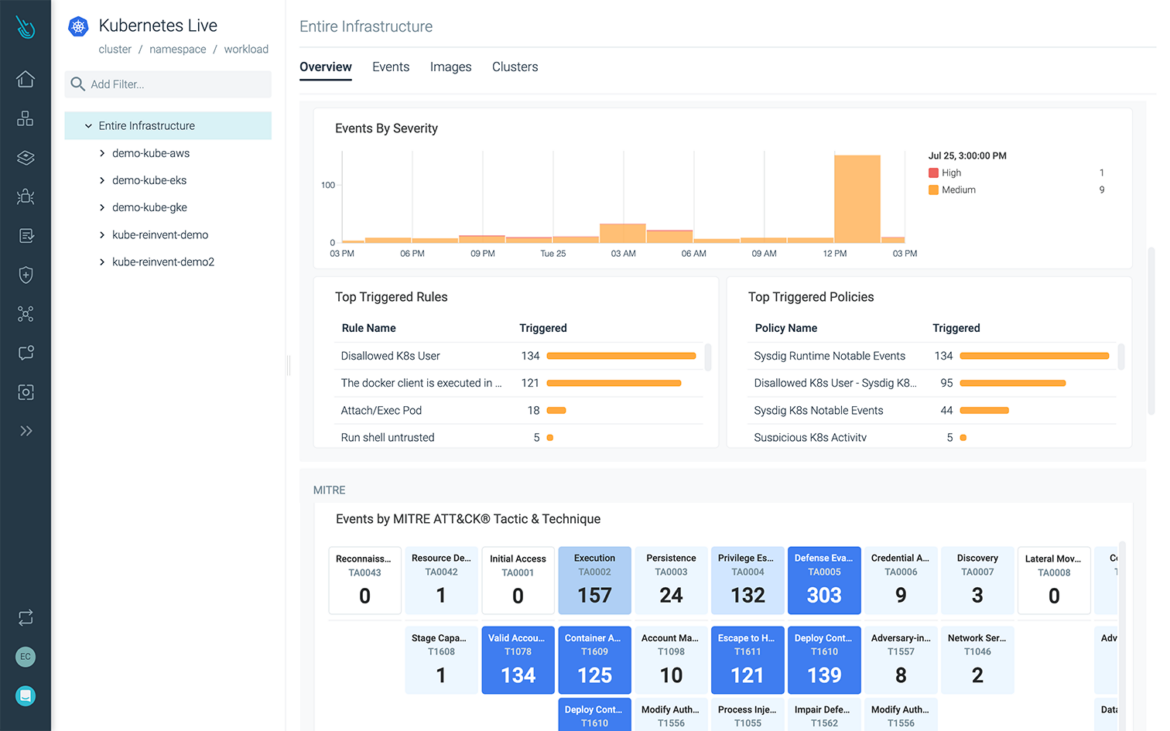The height and width of the screenshot is (731, 1170).
Task: Switch to the Events tab
Action: coord(390,67)
